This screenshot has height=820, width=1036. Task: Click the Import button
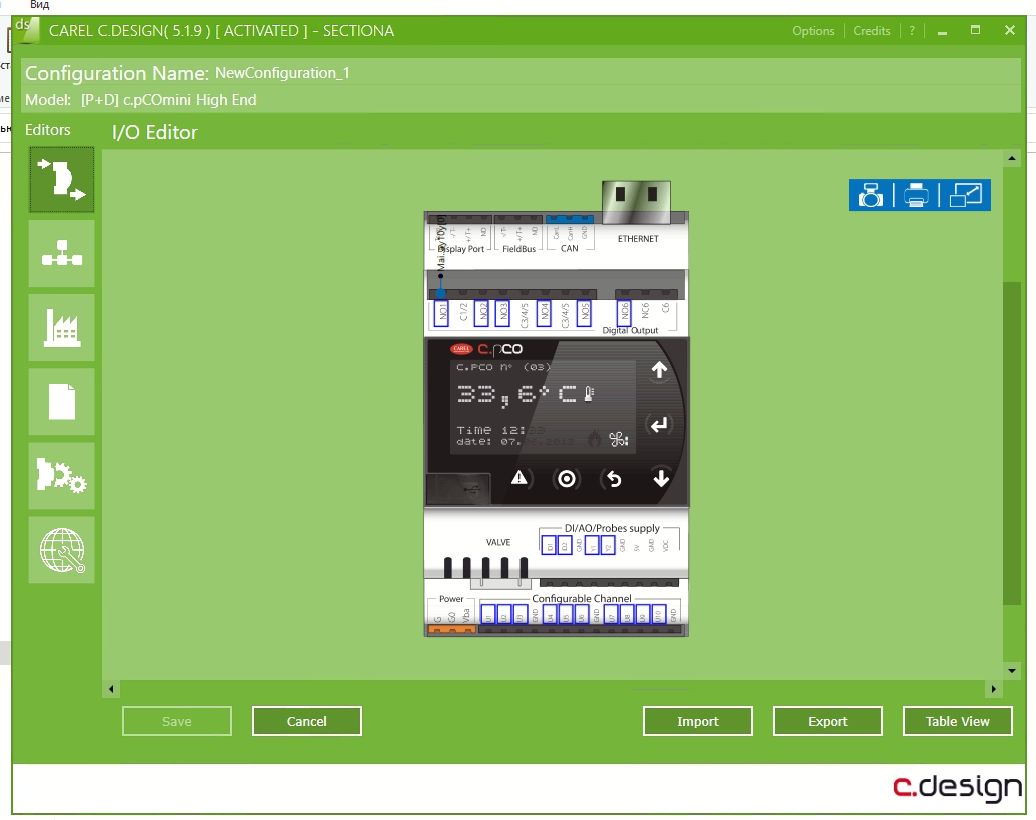click(698, 721)
